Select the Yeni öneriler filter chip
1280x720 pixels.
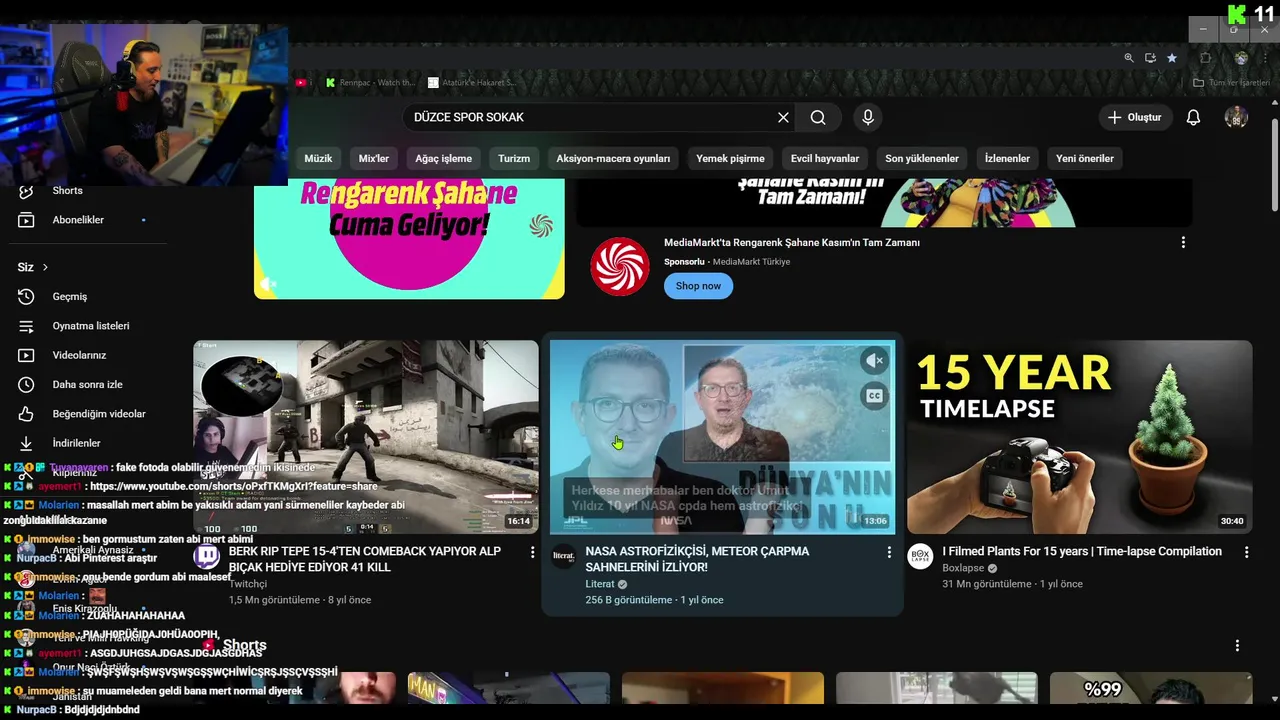pos(1085,158)
